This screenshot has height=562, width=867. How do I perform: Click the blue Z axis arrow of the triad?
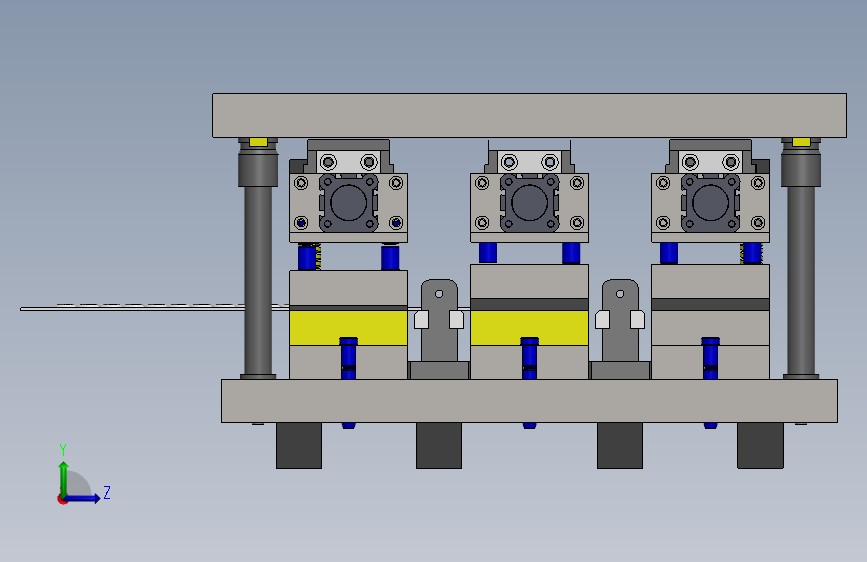click(83, 498)
